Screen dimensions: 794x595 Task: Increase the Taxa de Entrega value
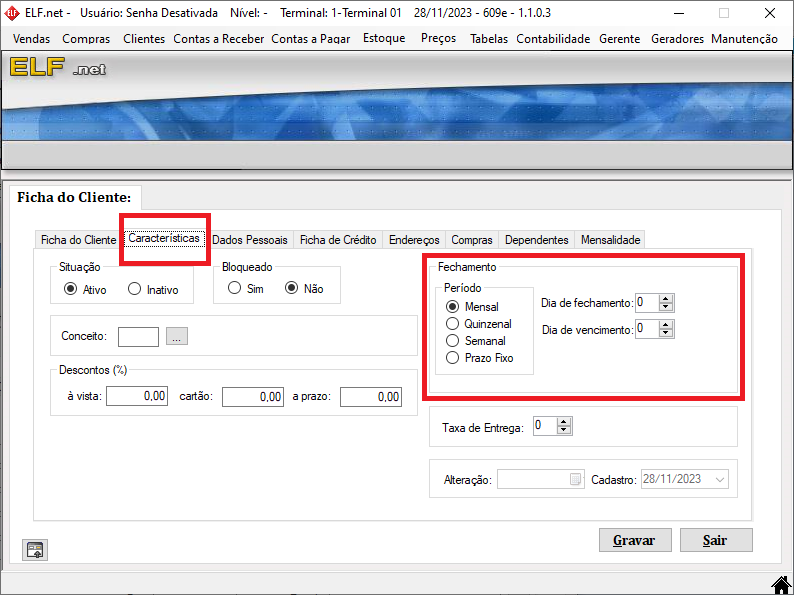click(564, 422)
